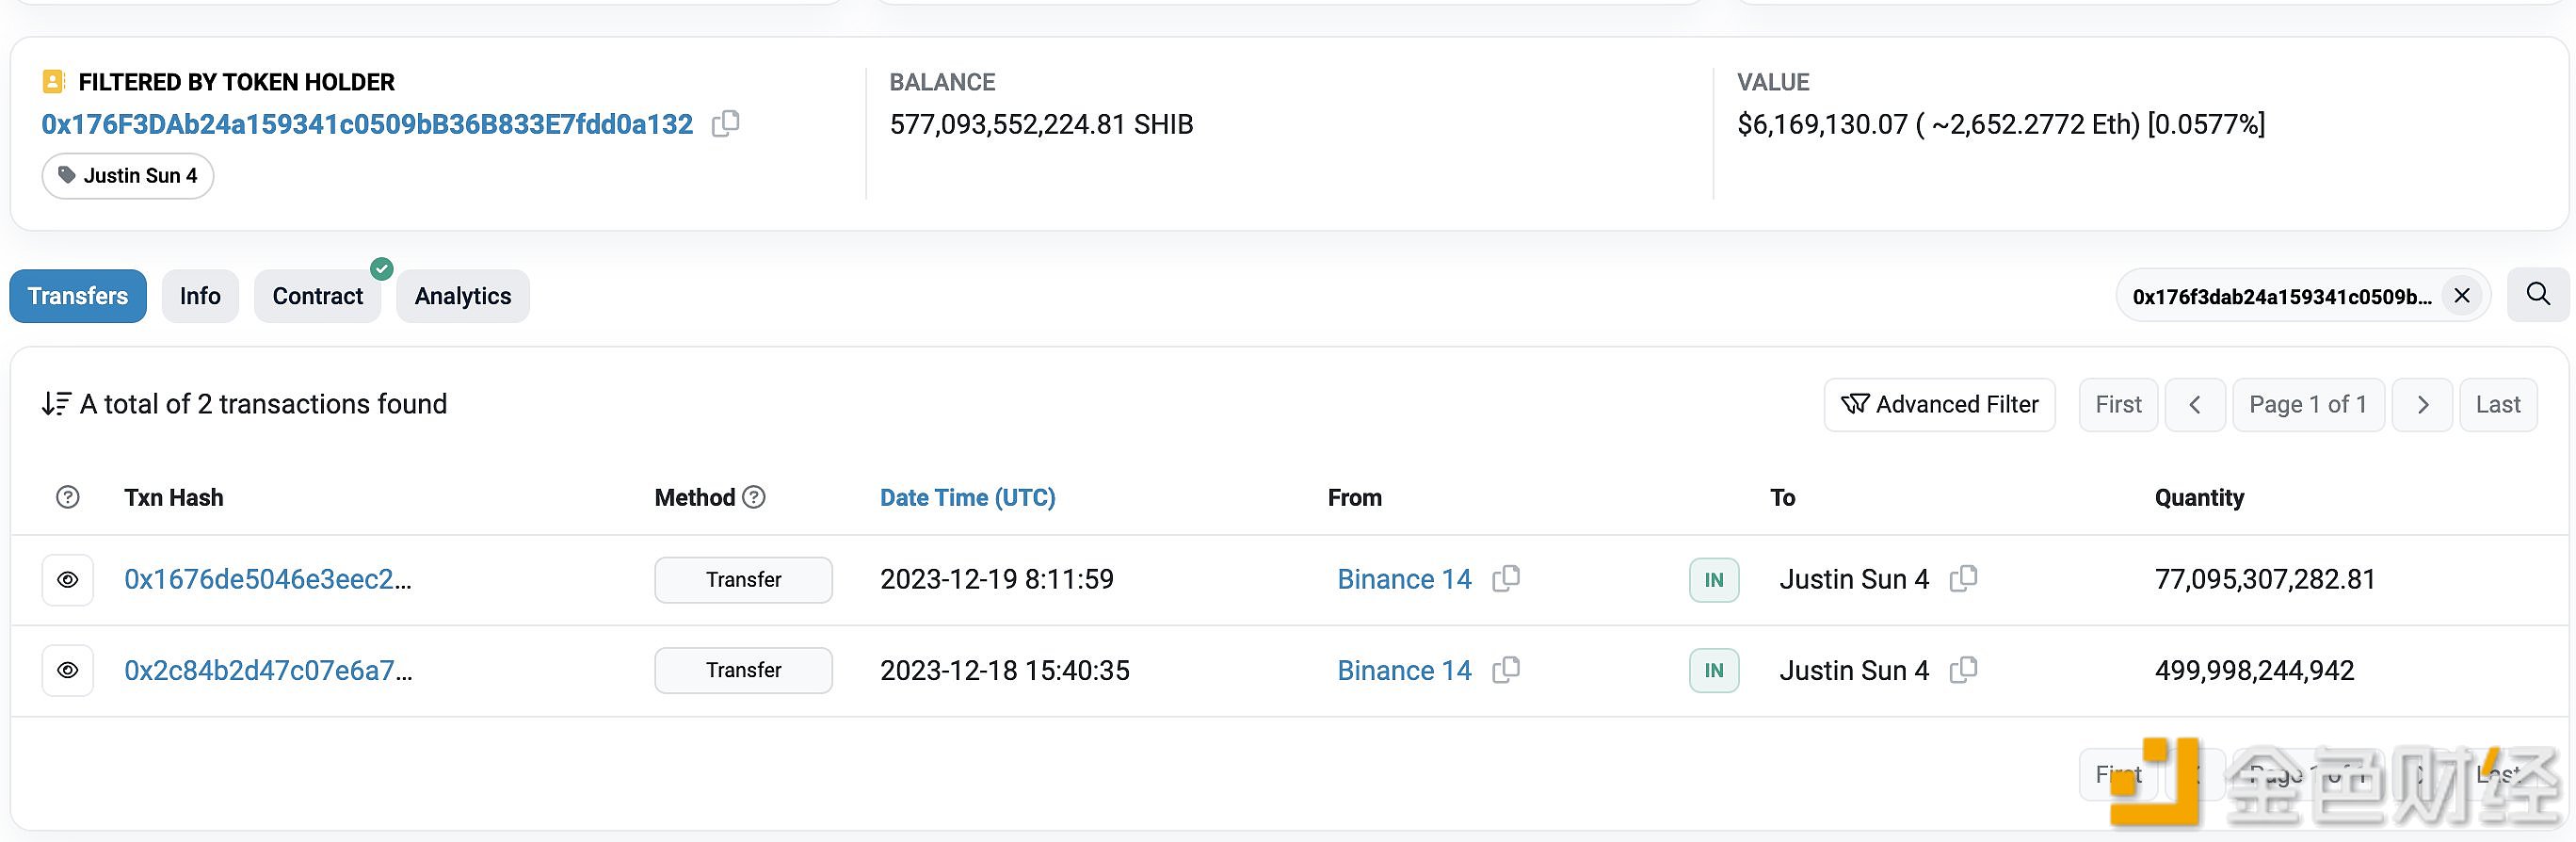Clear the 0x176f3dab address filter
2576x842 pixels.
pyautogui.click(x=2461, y=296)
